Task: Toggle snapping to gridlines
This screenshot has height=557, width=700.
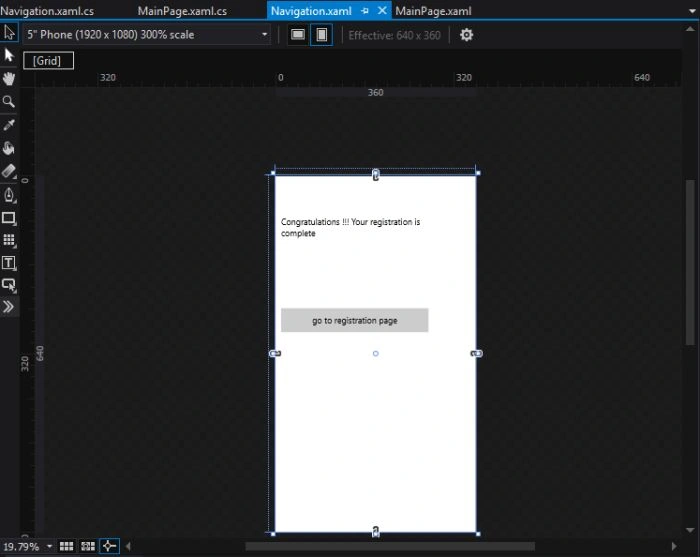Action: pyautogui.click(x=88, y=546)
